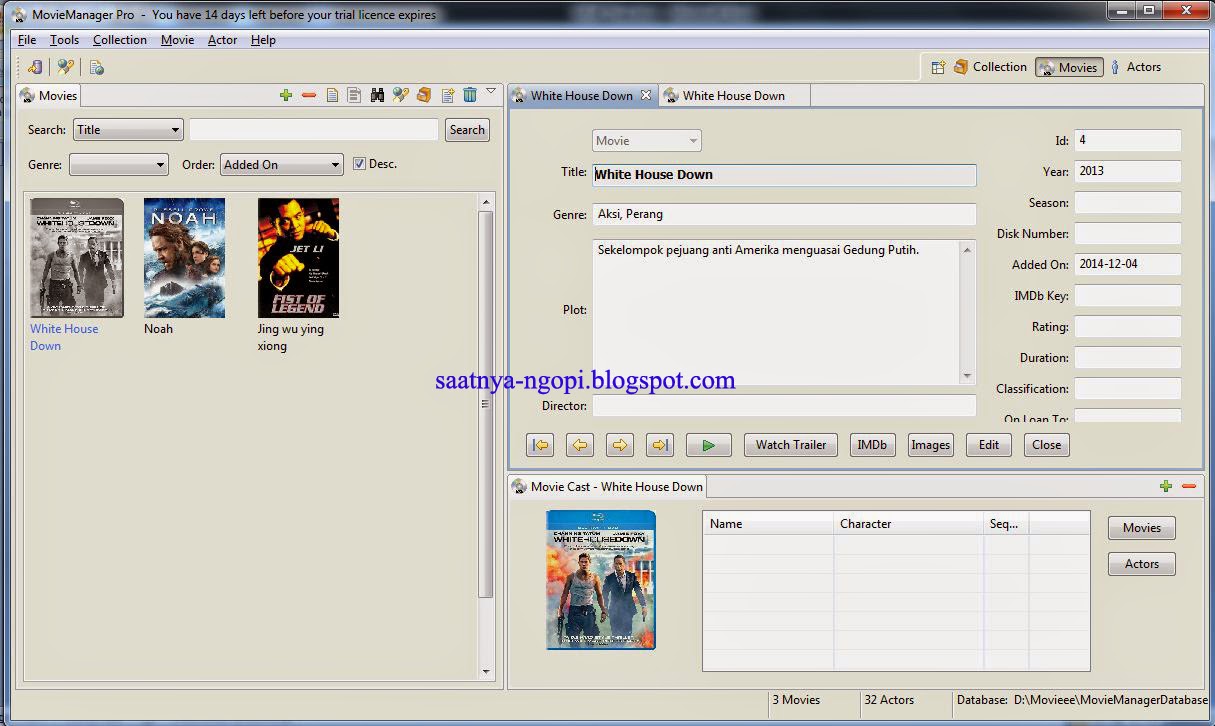Select the second White House Down tab
This screenshot has height=726, width=1215.
pyautogui.click(x=734, y=95)
